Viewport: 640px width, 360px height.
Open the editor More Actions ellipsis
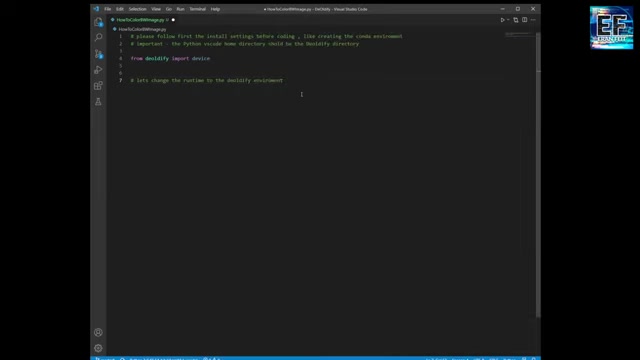coord(533,20)
